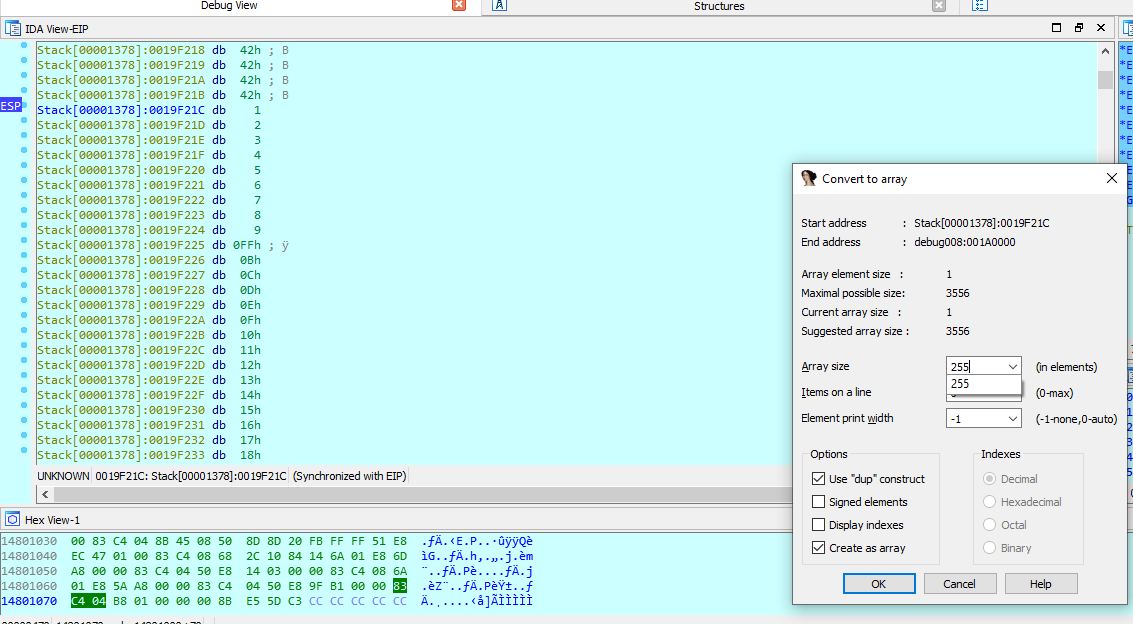Select Decimal index radio button
Viewport: 1133px width, 624px height.
989,479
